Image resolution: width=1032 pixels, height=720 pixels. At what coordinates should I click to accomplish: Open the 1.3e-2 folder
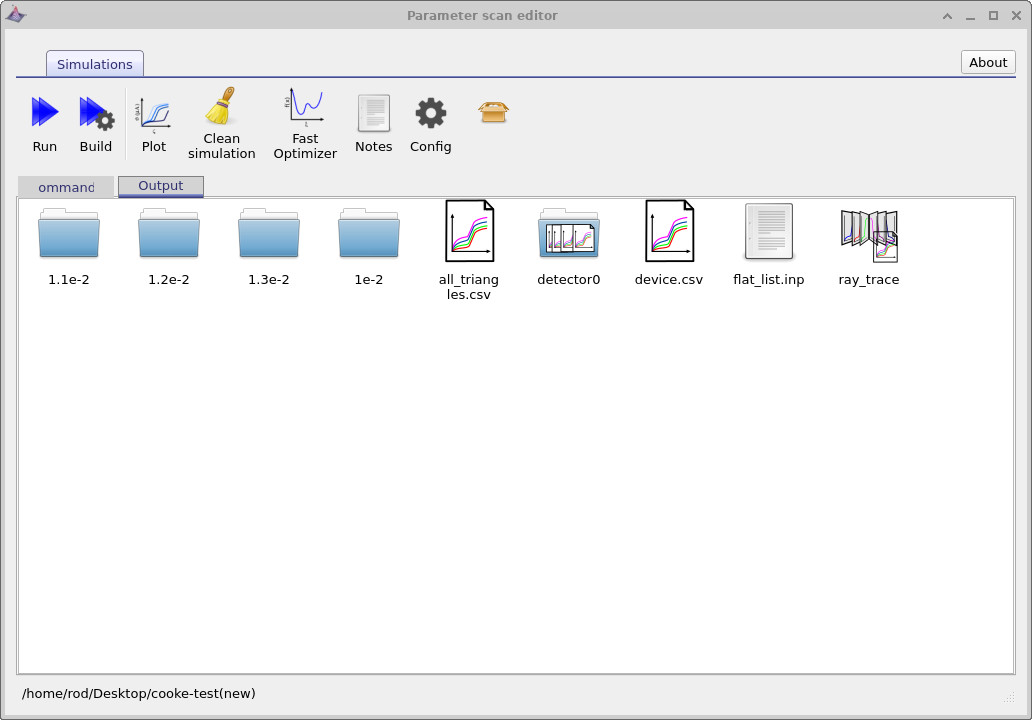point(268,240)
